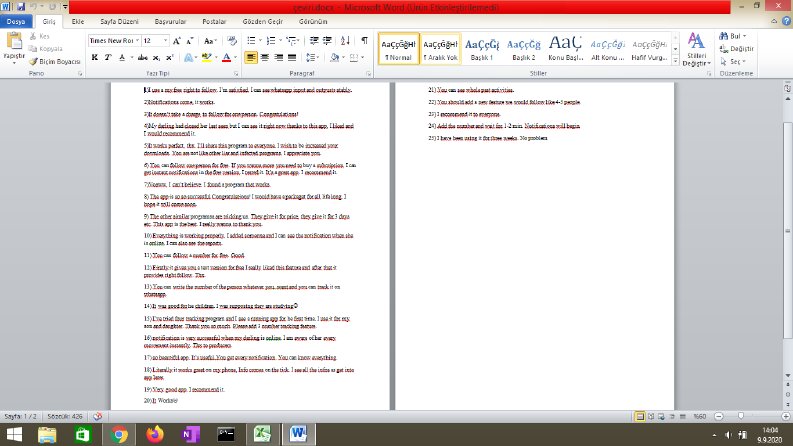Screen dimensions: 793x446
Task: Click the Yapıştır paste icon
Action: click(14, 41)
